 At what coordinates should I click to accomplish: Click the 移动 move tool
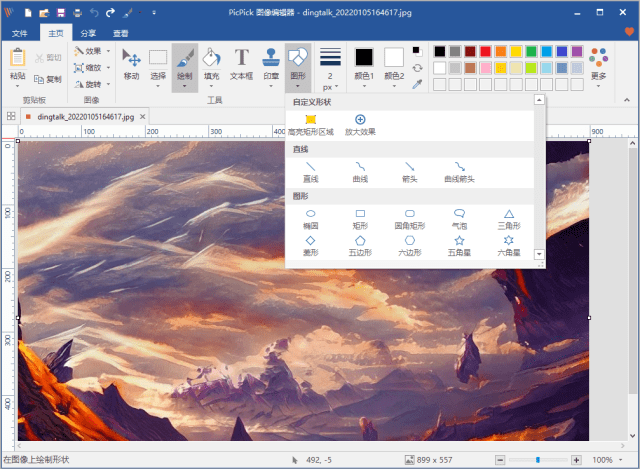pos(131,63)
